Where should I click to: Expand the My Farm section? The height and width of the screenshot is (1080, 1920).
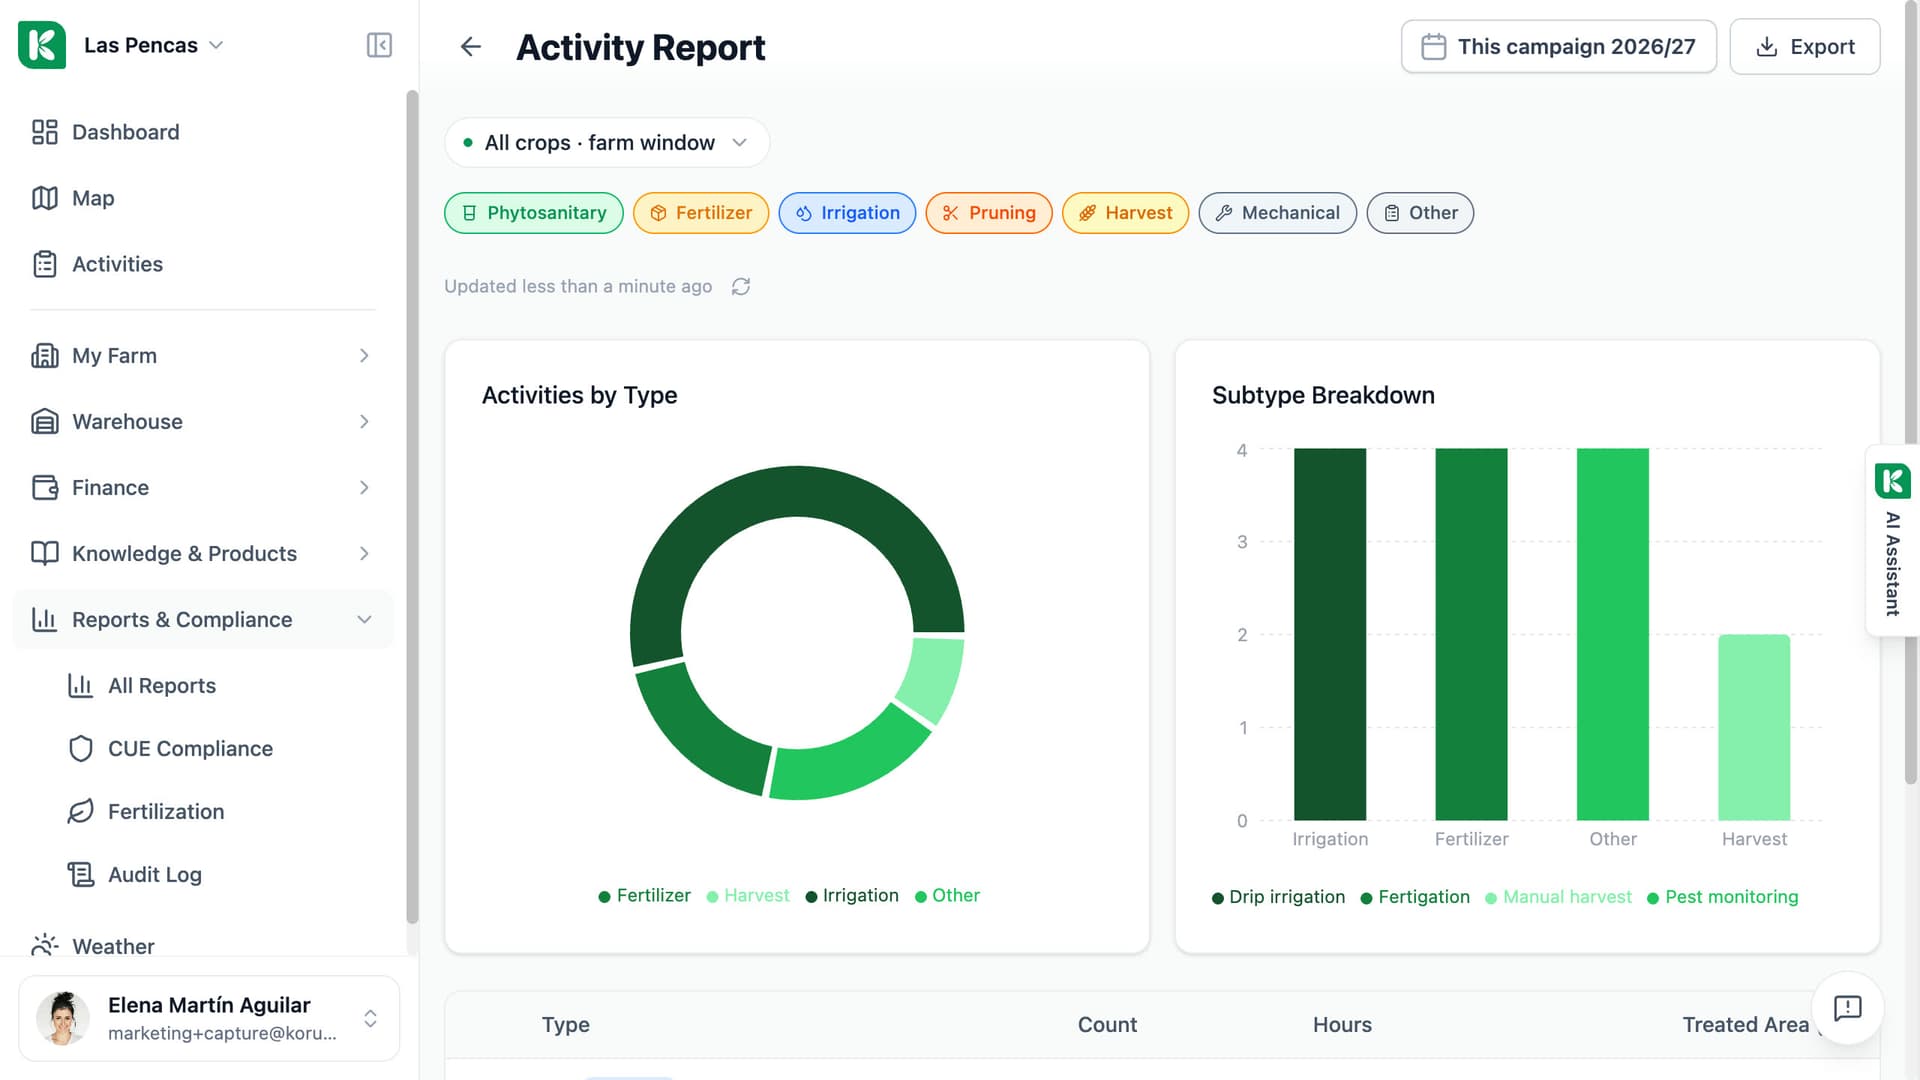coord(204,356)
